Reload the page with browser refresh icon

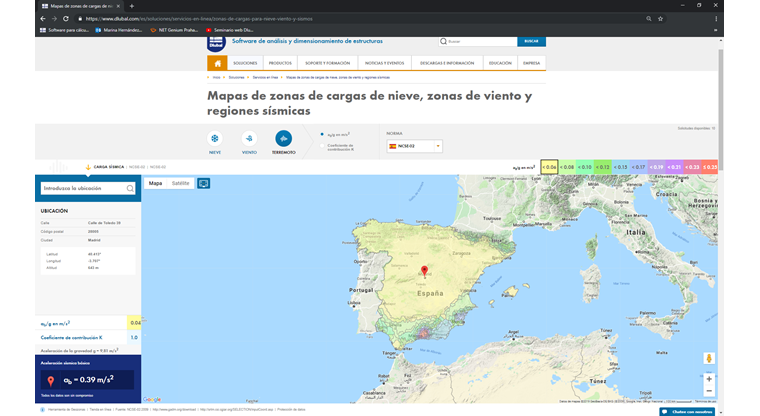click(x=66, y=19)
